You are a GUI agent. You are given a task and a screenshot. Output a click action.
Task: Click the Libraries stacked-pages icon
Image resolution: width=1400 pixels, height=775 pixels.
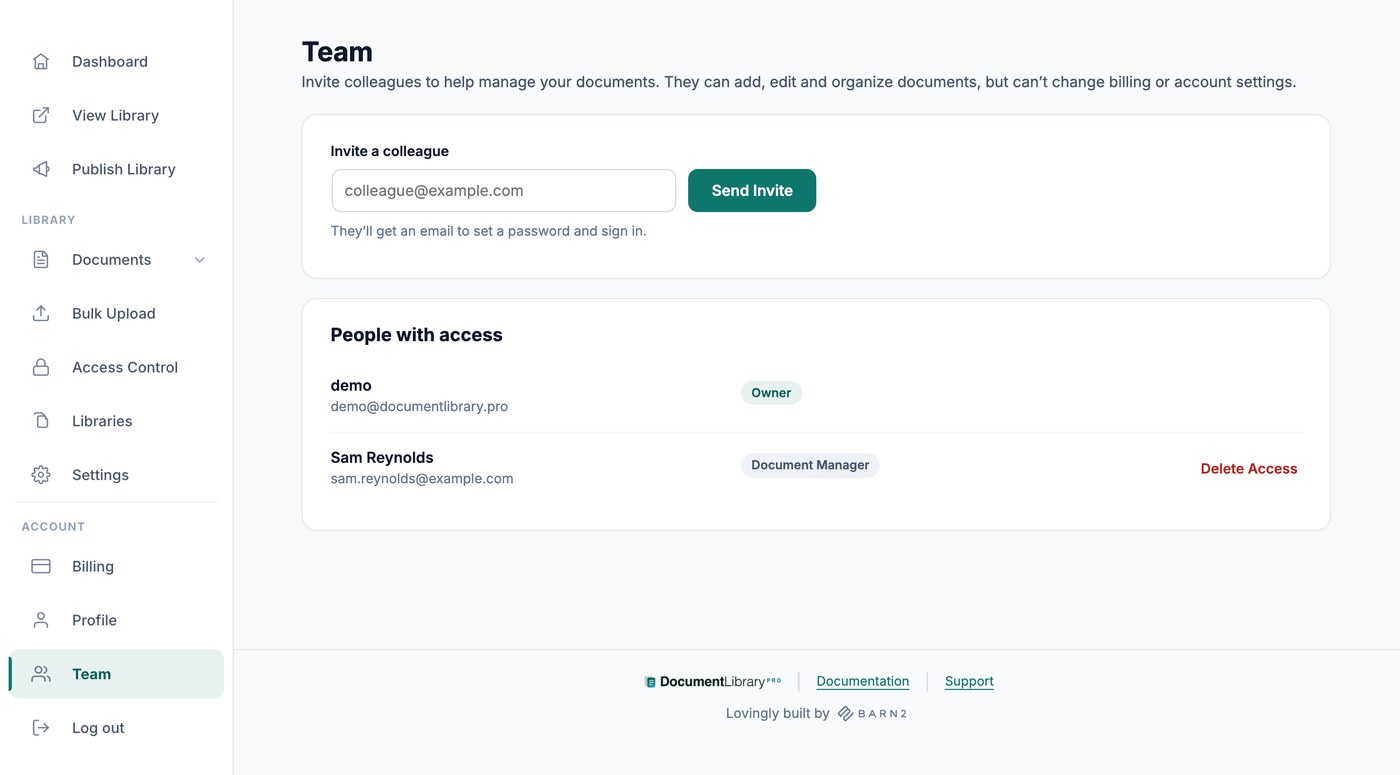[41, 422]
